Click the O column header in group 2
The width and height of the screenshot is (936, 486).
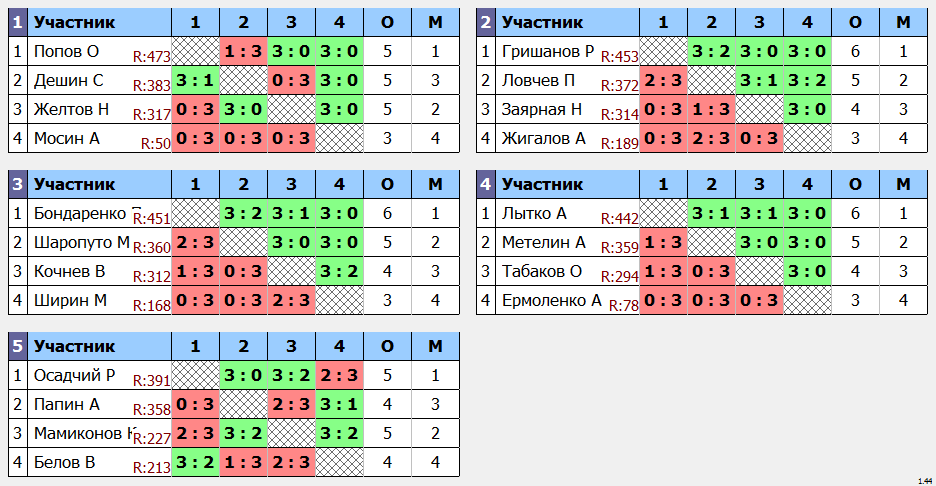point(855,23)
